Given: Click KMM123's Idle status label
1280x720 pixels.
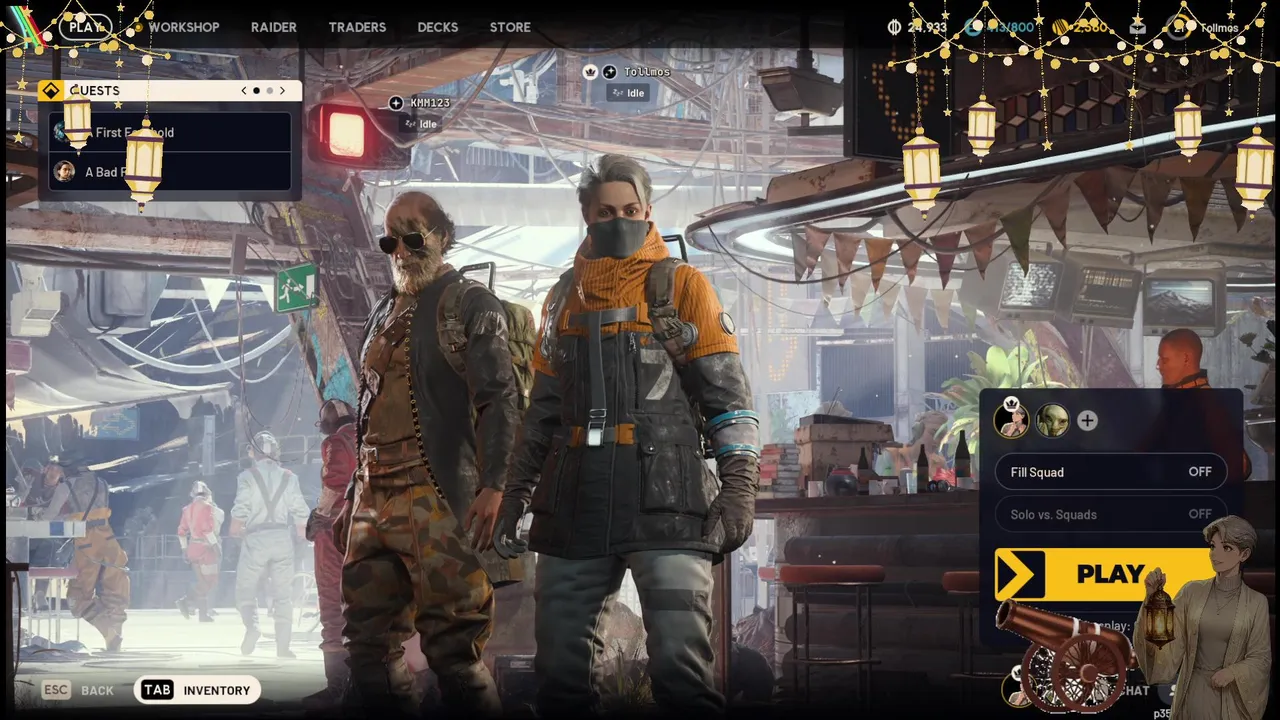Looking at the screenshot, I should point(420,124).
